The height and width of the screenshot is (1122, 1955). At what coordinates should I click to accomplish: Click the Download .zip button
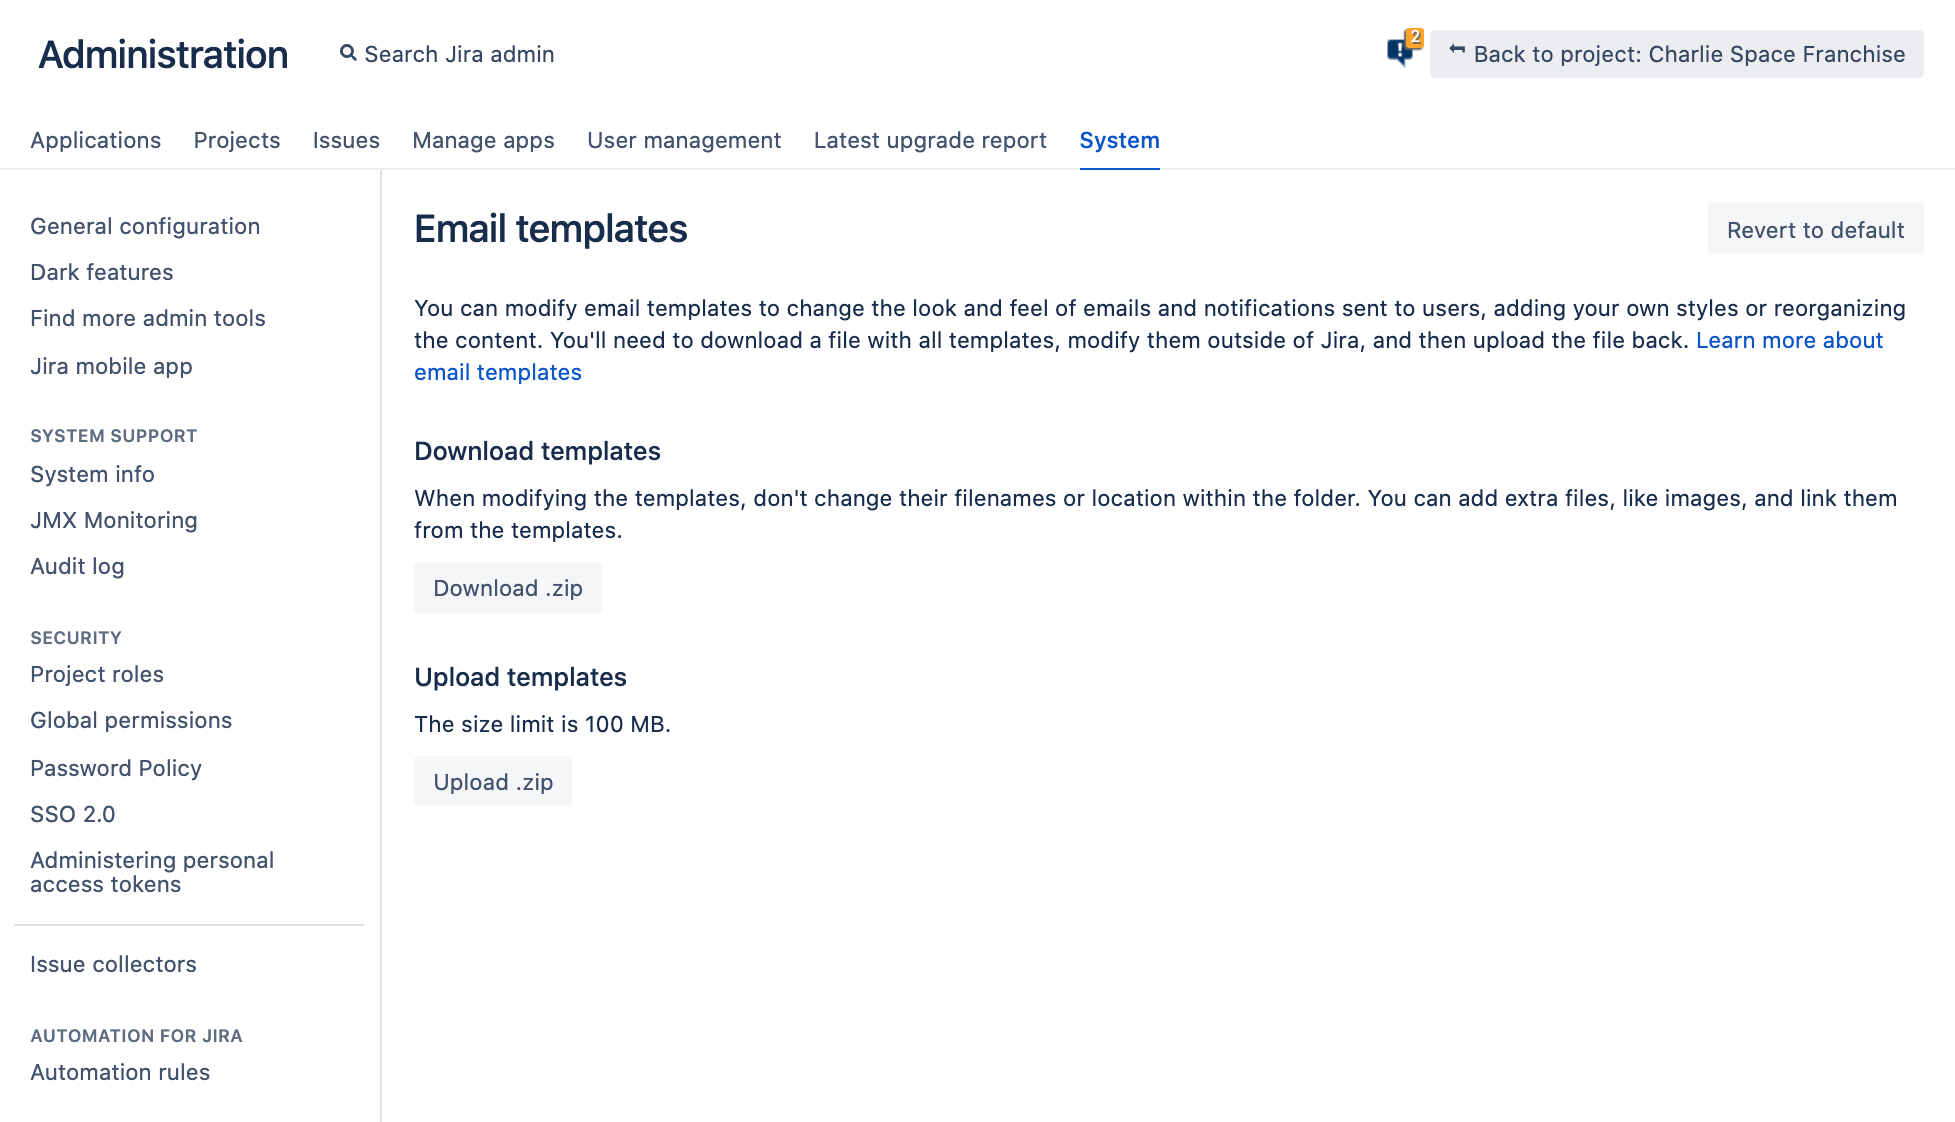[507, 588]
